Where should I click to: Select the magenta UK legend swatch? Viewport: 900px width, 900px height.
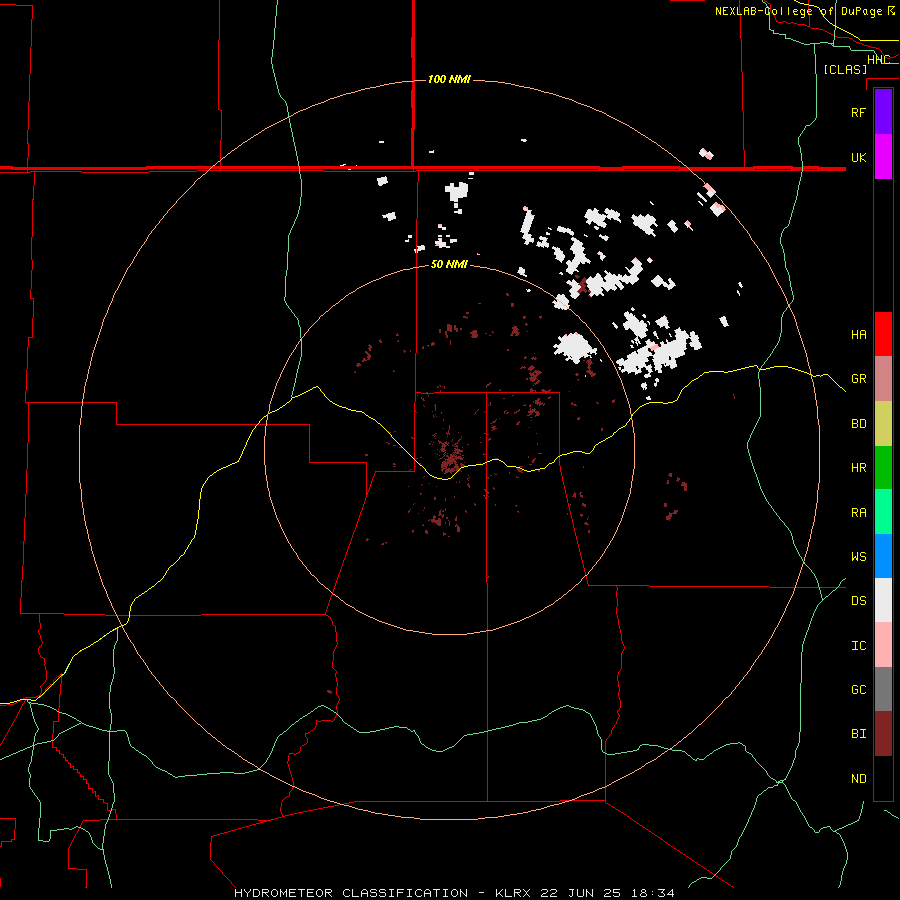883,157
